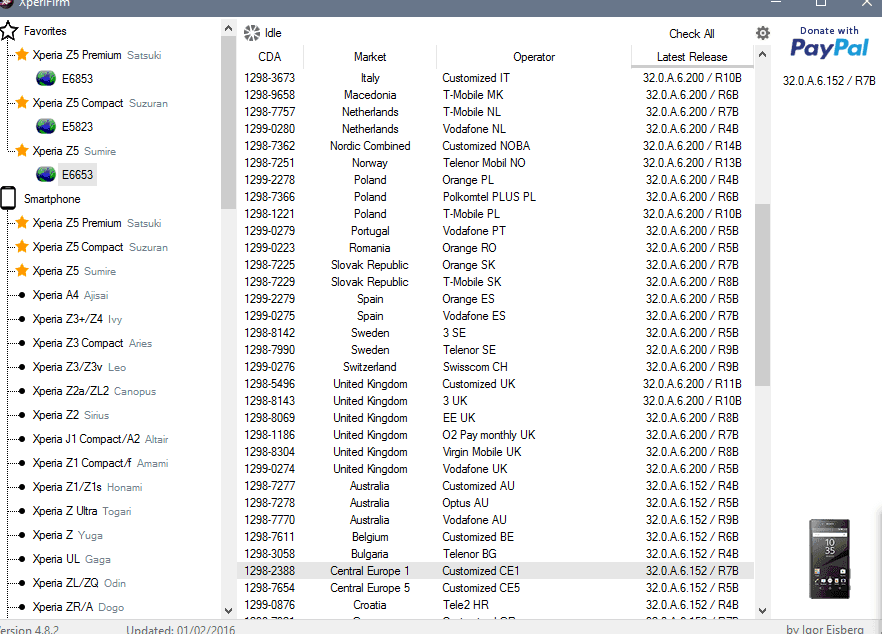Sort by the Operator column header
This screenshot has width=882, height=634.
pos(534,57)
